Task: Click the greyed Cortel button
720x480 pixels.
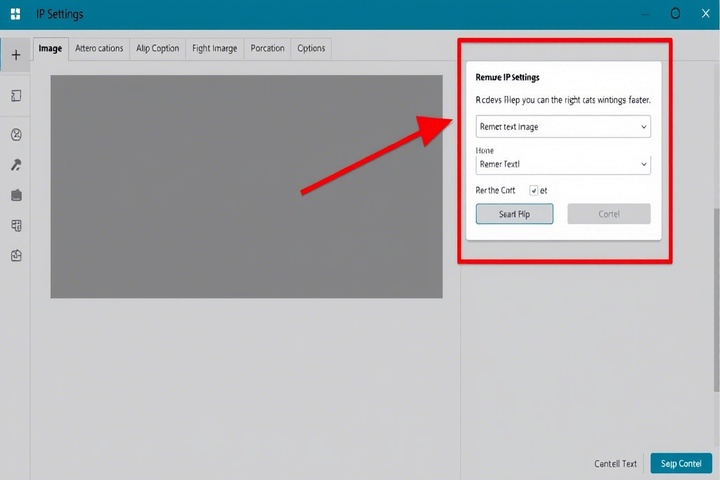Action: (x=609, y=214)
